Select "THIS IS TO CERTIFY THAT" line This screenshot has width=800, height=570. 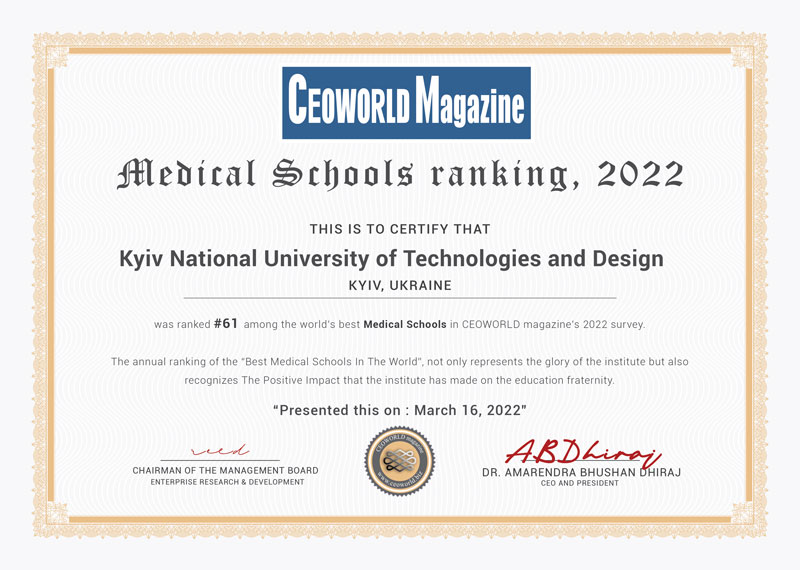[x=400, y=229]
